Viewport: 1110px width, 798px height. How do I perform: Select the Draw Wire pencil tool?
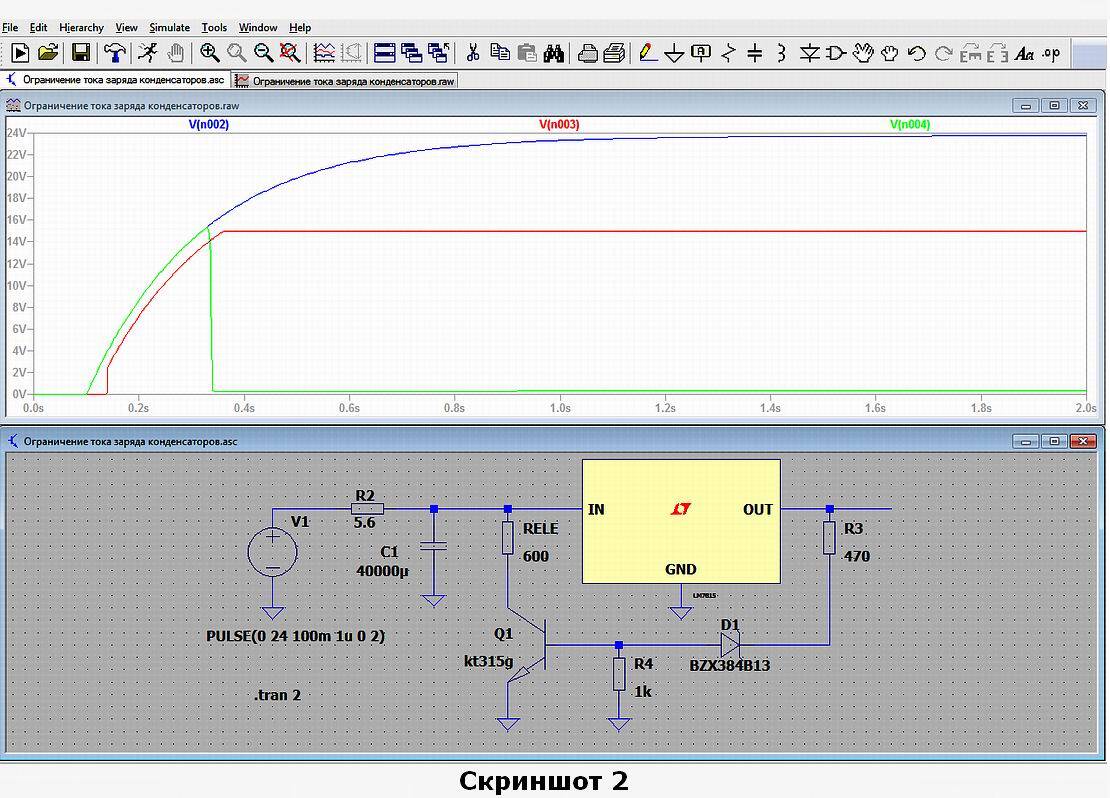647,53
